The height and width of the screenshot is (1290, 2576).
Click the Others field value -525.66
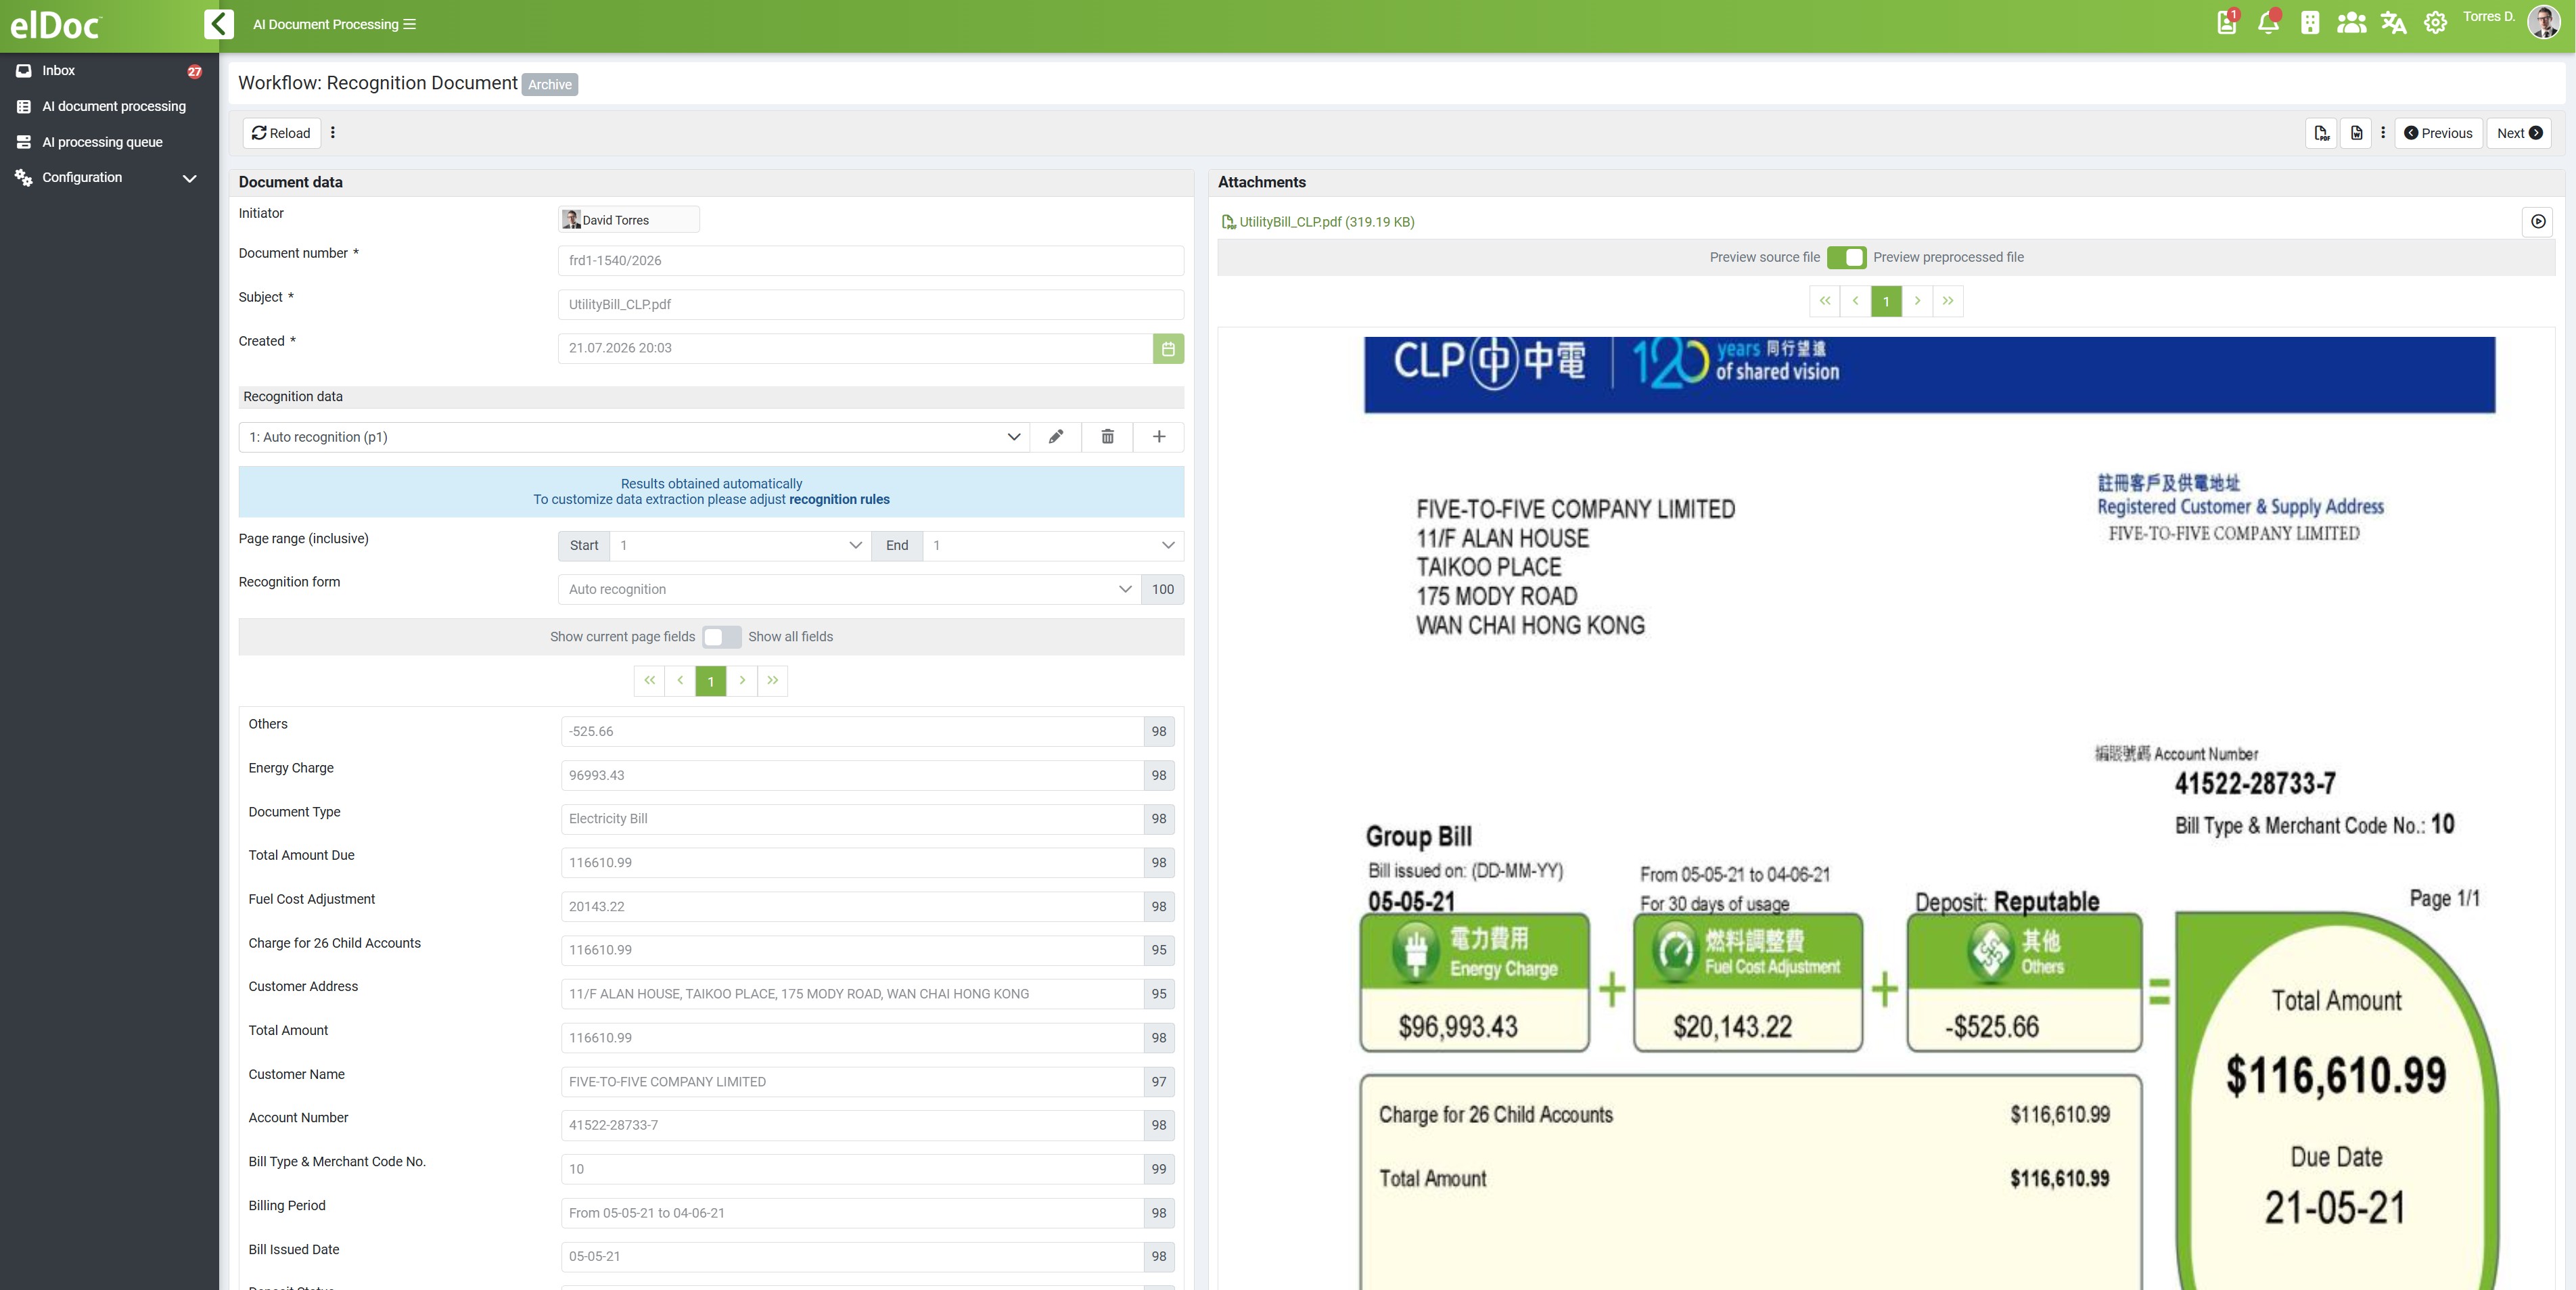pos(852,731)
